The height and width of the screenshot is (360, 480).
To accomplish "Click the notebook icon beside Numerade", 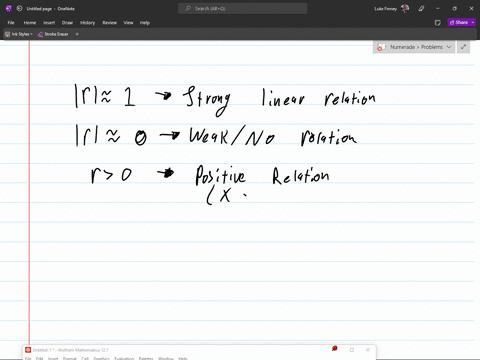I will tap(381, 47).
